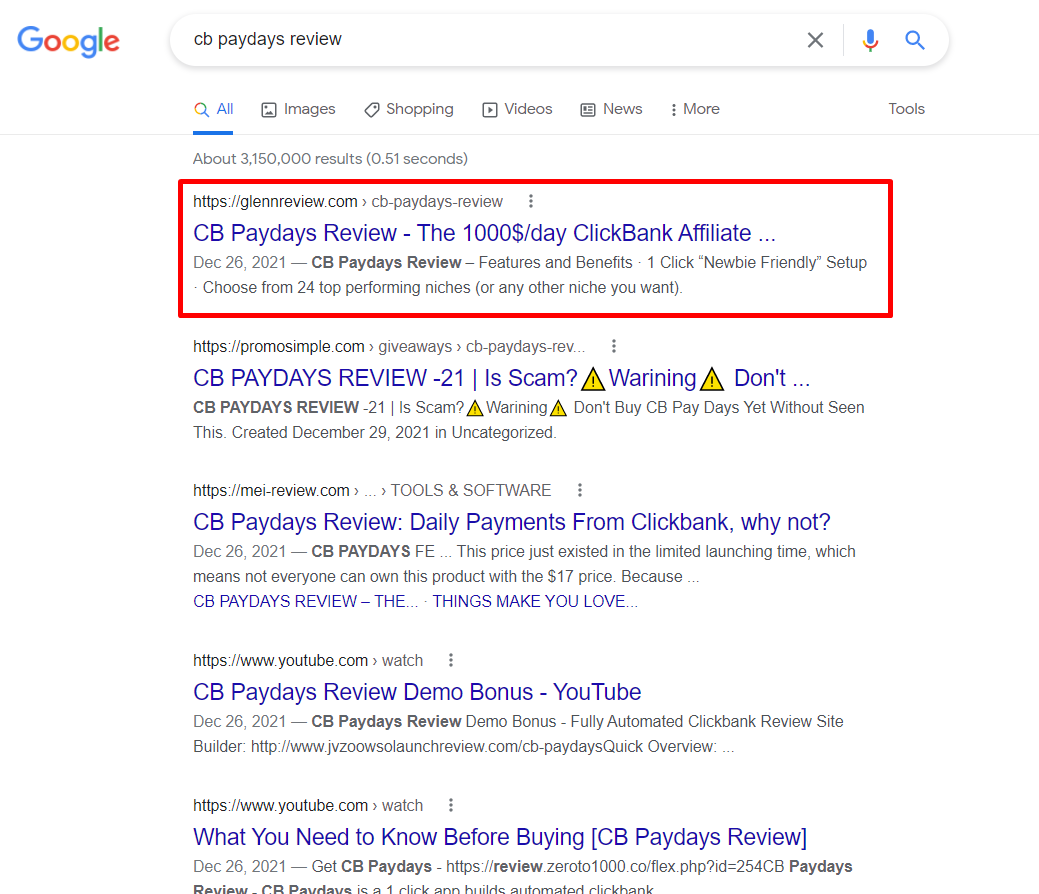Open the Videos tab

pyautogui.click(x=517, y=109)
